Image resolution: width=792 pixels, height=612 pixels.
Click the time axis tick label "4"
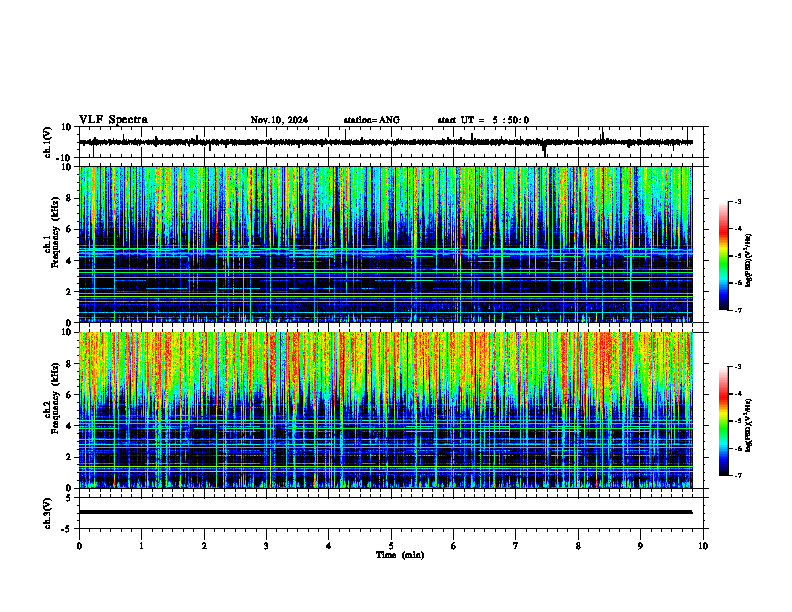pyautogui.click(x=329, y=546)
